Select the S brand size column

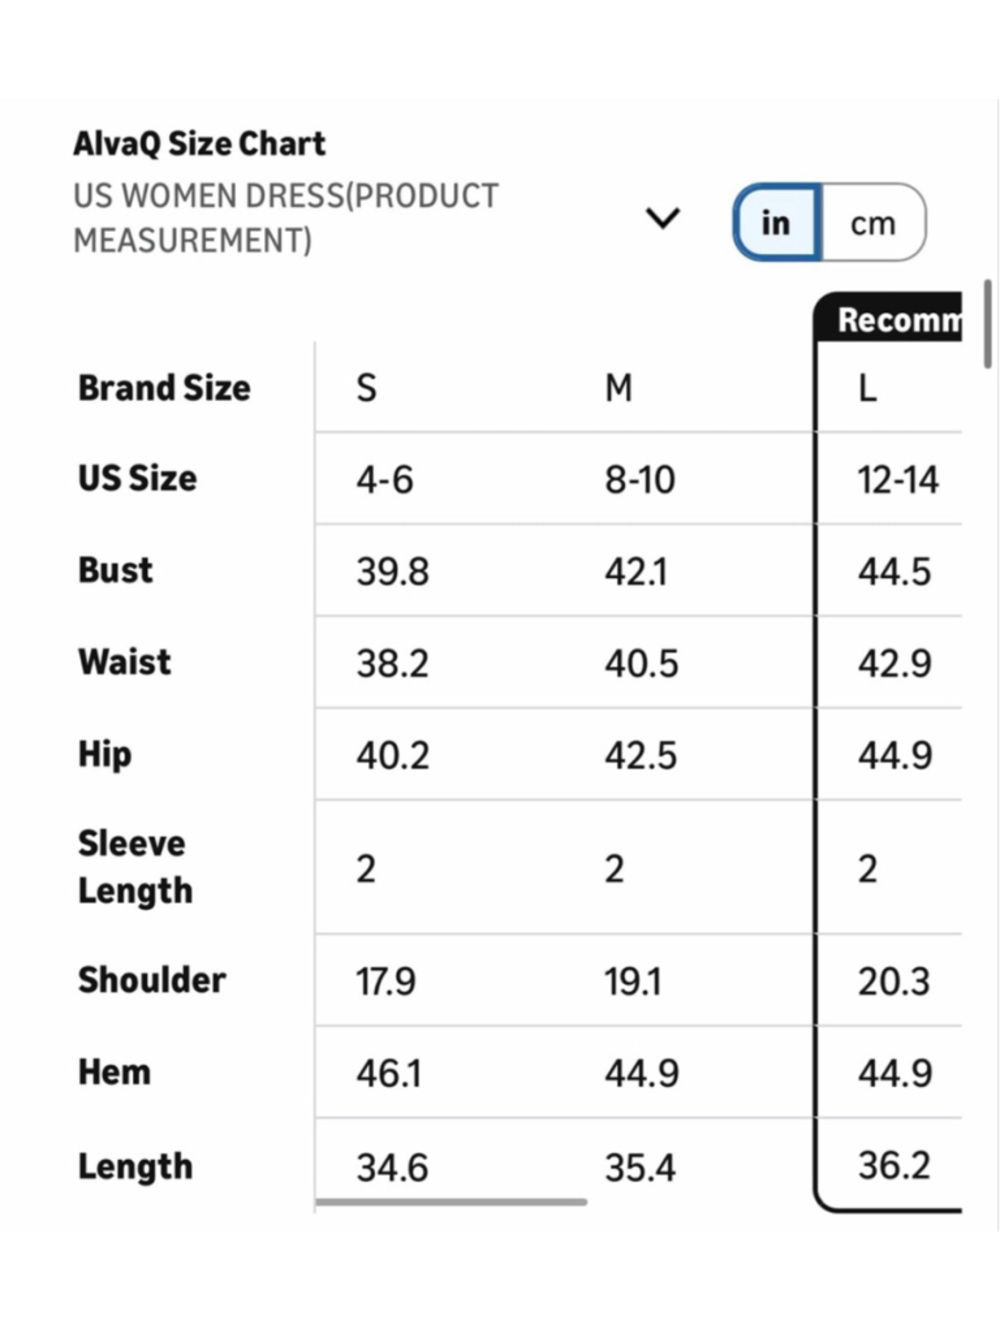click(367, 388)
